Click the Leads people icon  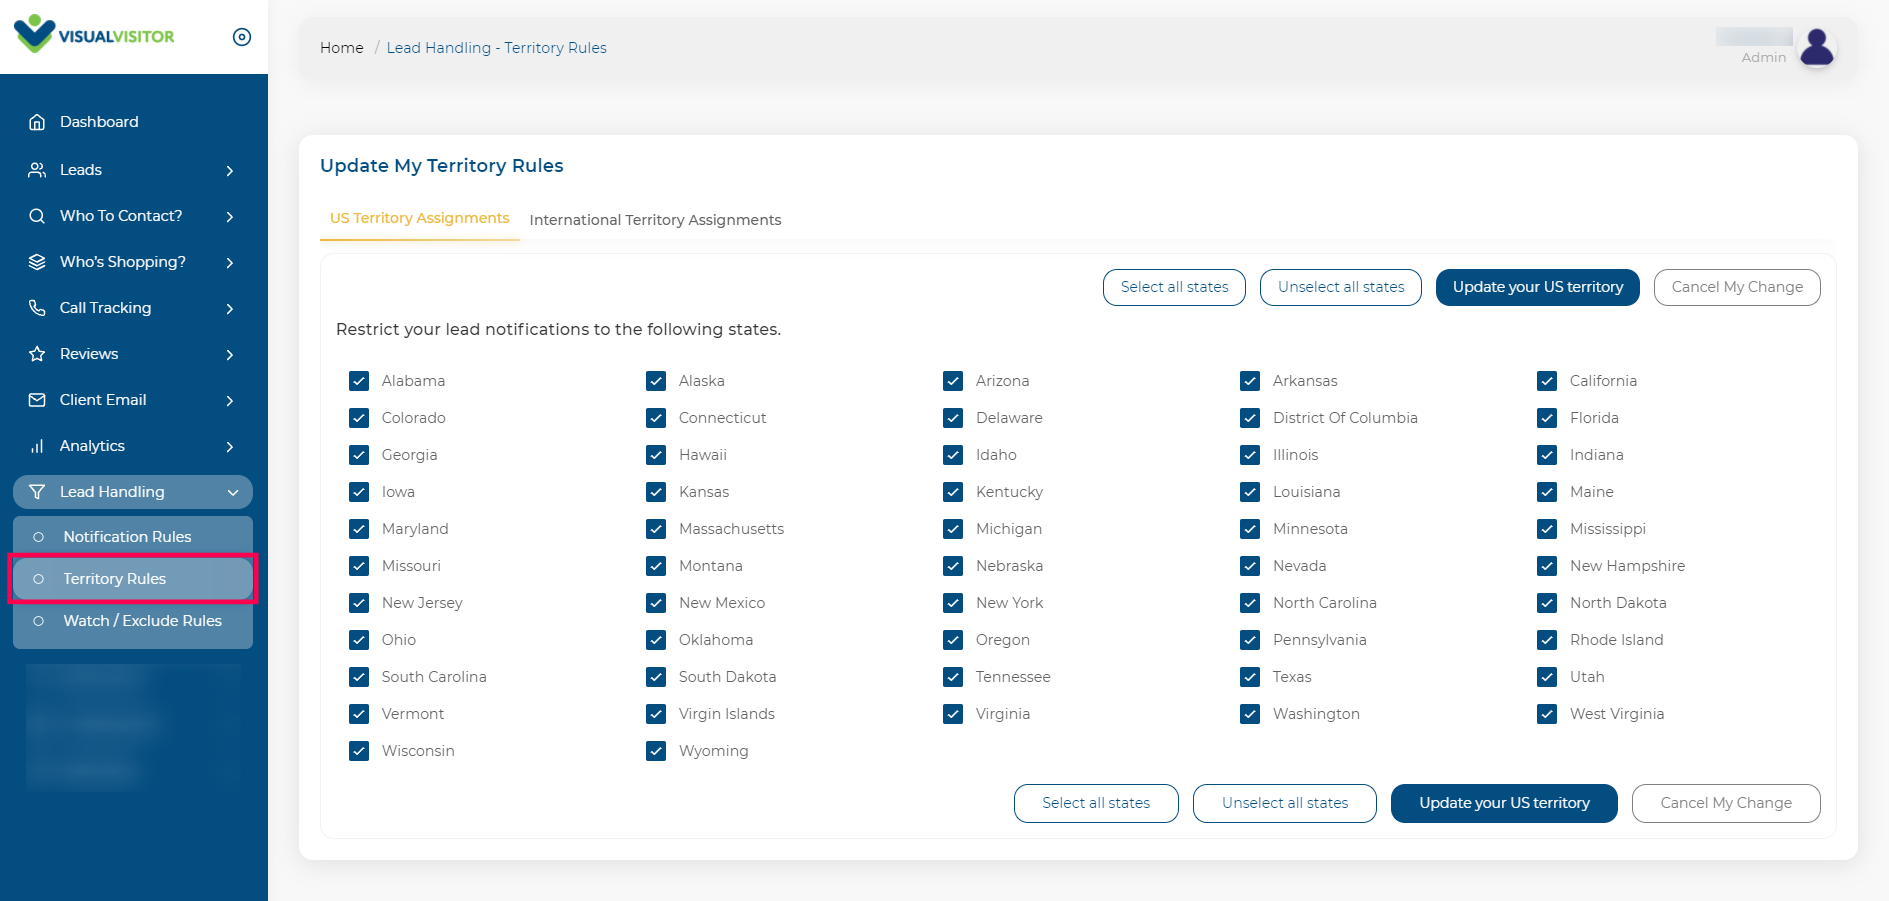[x=37, y=170]
